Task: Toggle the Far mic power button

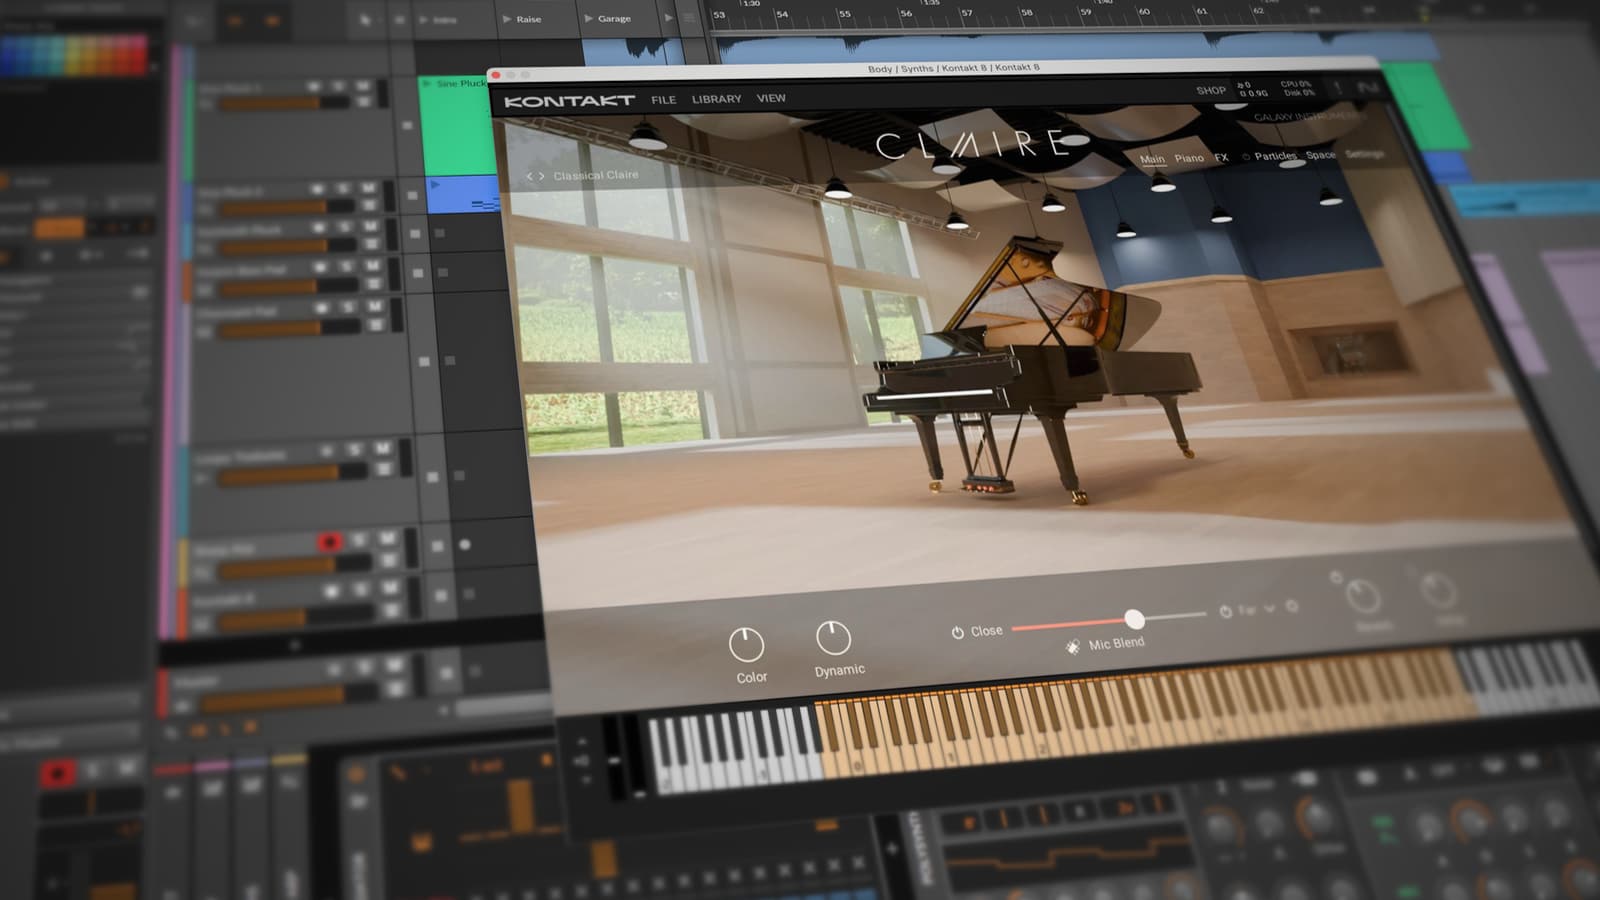Action: click(1225, 611)
